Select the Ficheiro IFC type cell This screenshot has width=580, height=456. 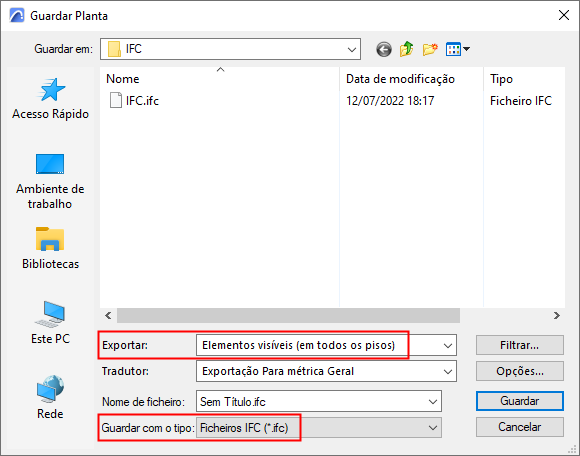click(521, 101)
